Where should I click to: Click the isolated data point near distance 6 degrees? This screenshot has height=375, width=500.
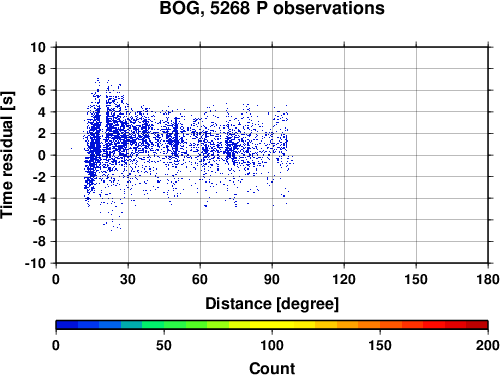coord(71,148)
